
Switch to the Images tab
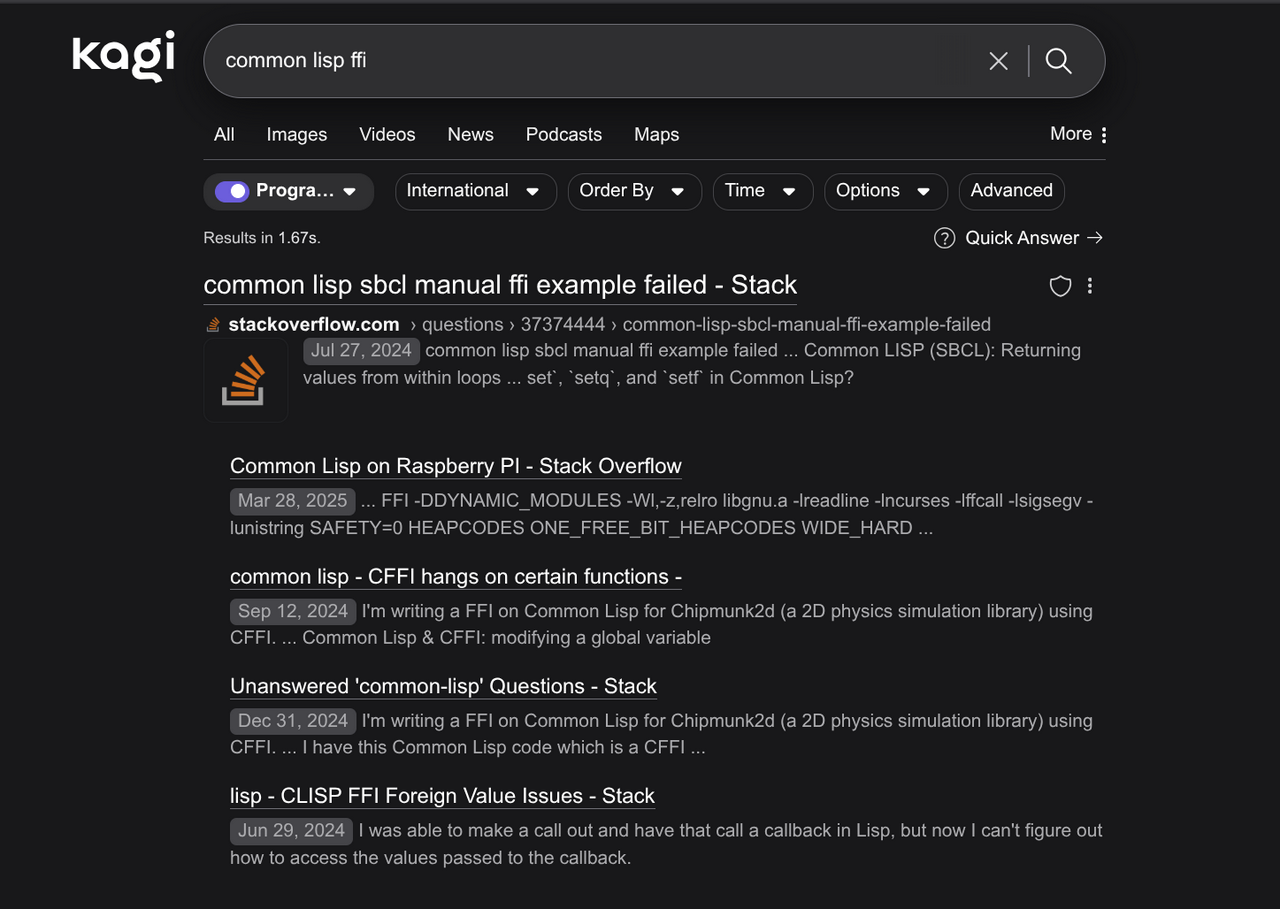(x=297, y=135)
